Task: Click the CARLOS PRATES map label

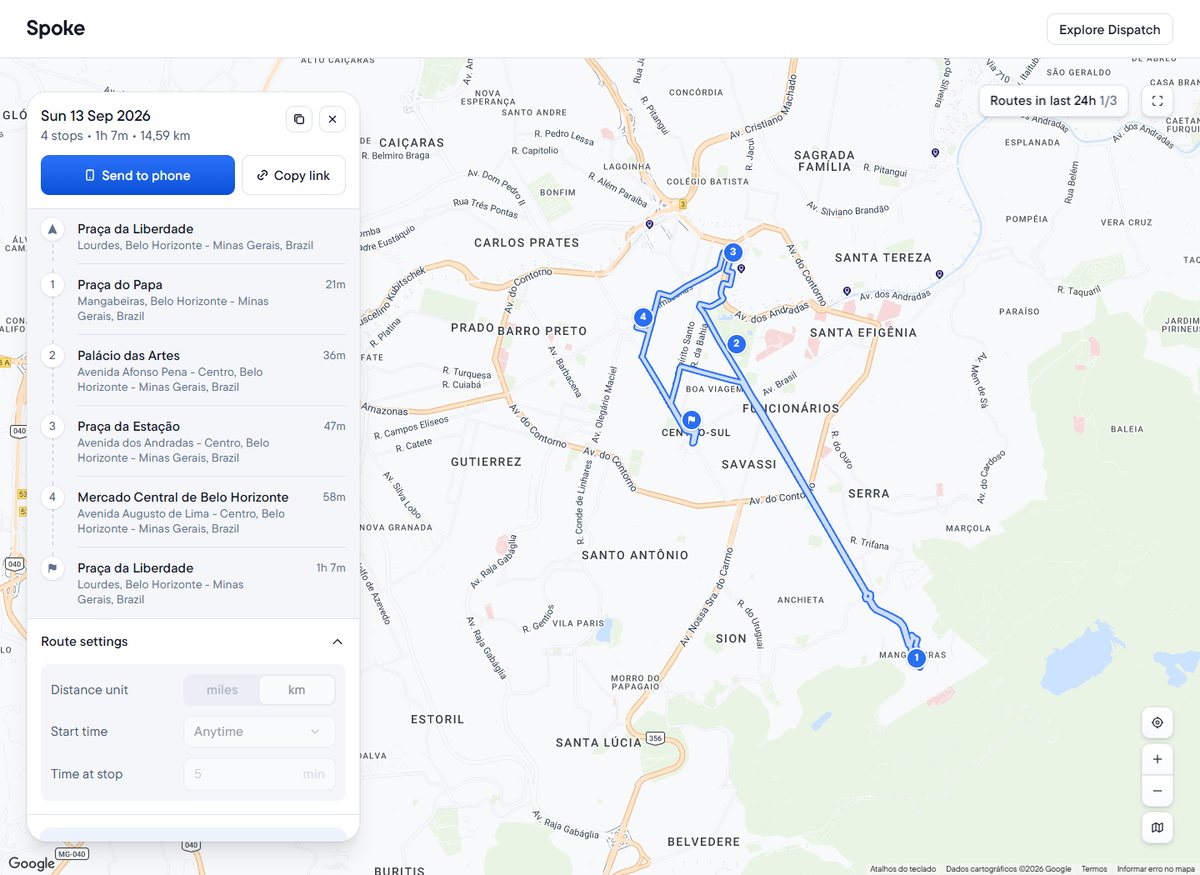Action: click(x=527, y=243)
